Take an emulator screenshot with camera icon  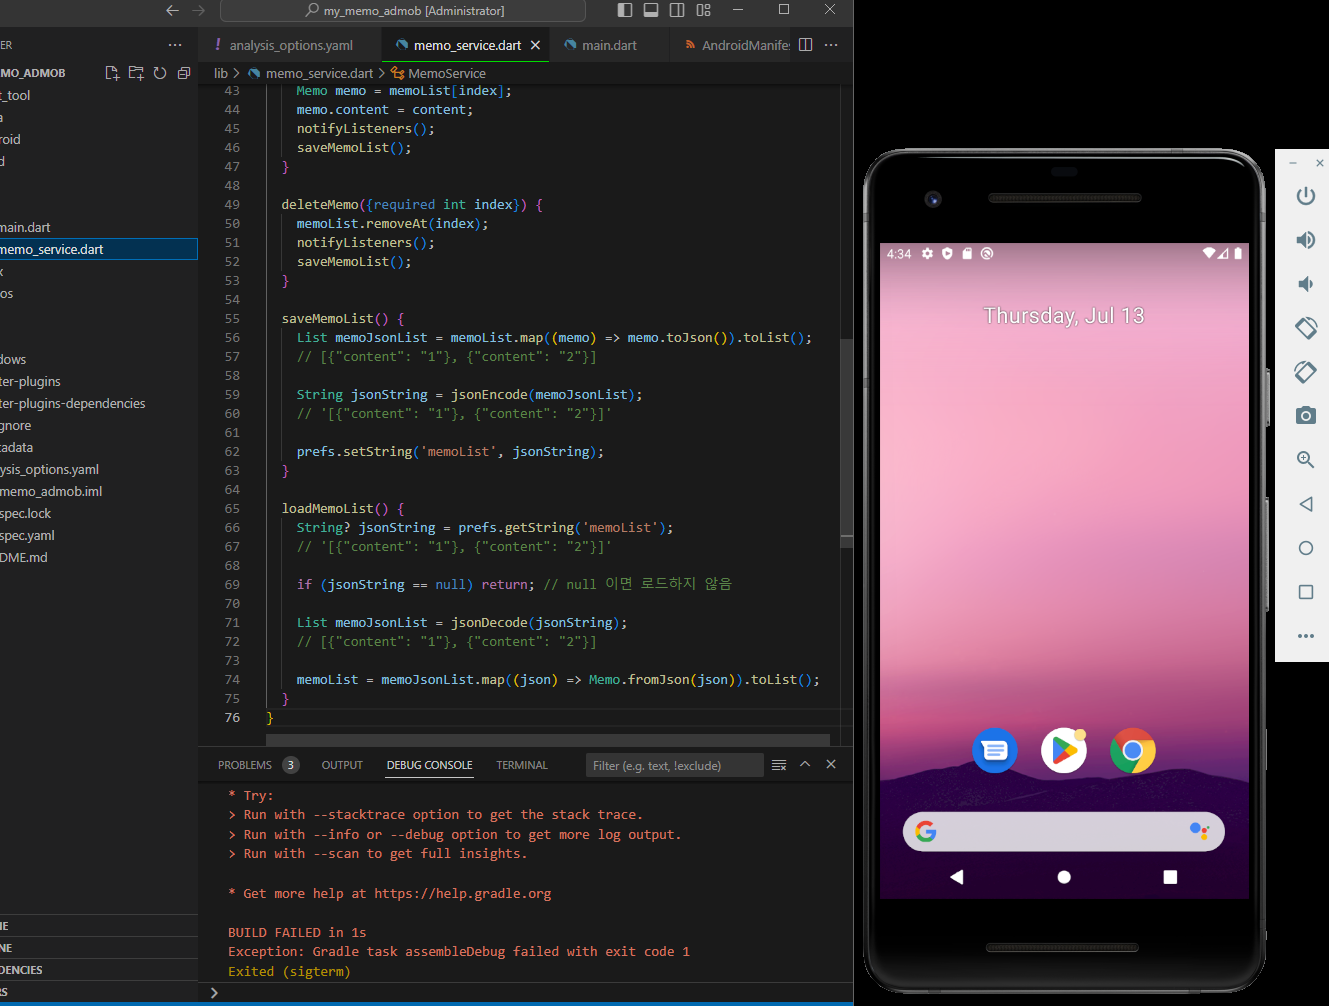[x=1306, y=415]
